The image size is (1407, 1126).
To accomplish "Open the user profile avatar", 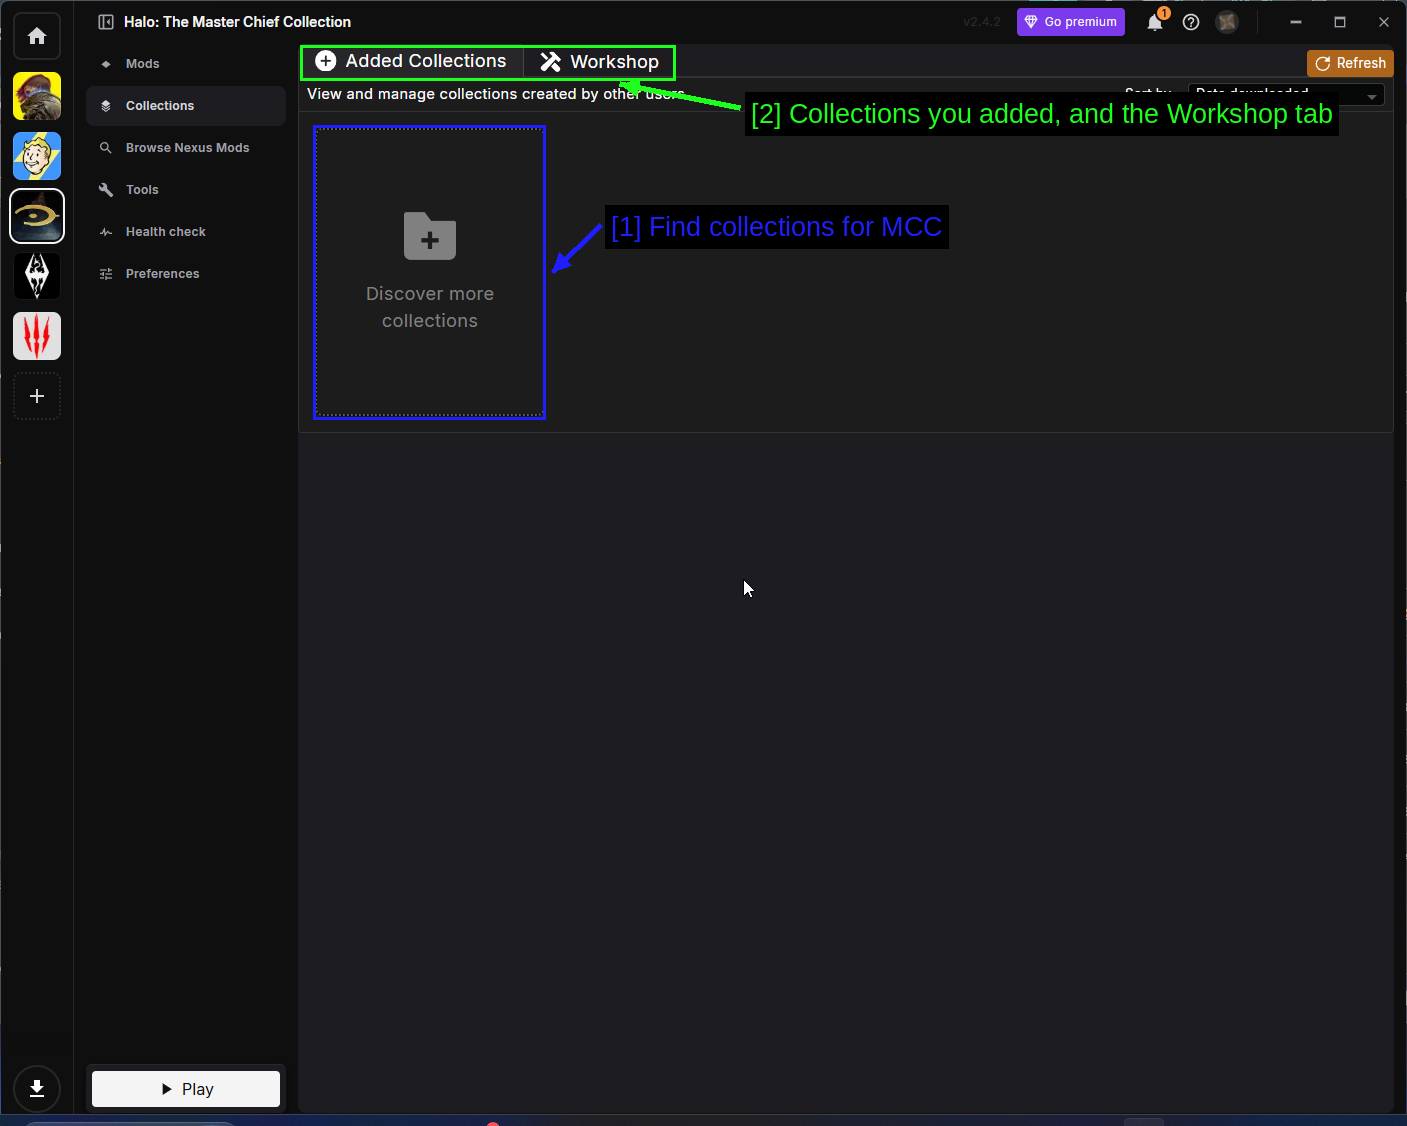I will [x=1227, y=22].
